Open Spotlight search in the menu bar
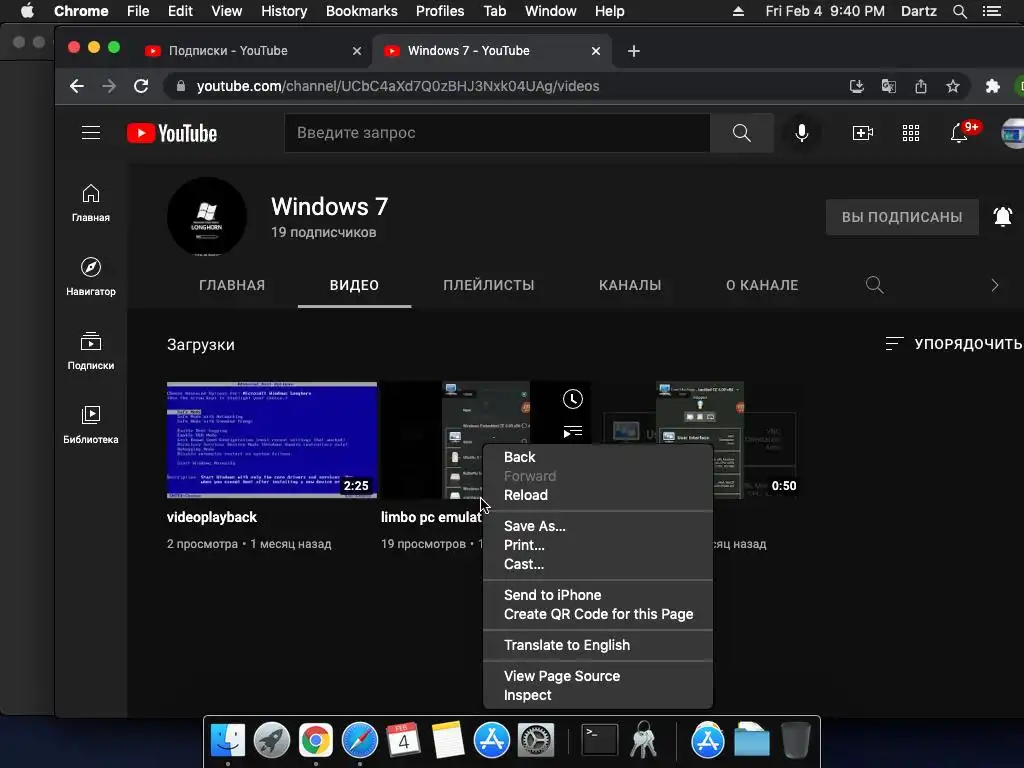The image size is (1024, 768). pos(959,11)
